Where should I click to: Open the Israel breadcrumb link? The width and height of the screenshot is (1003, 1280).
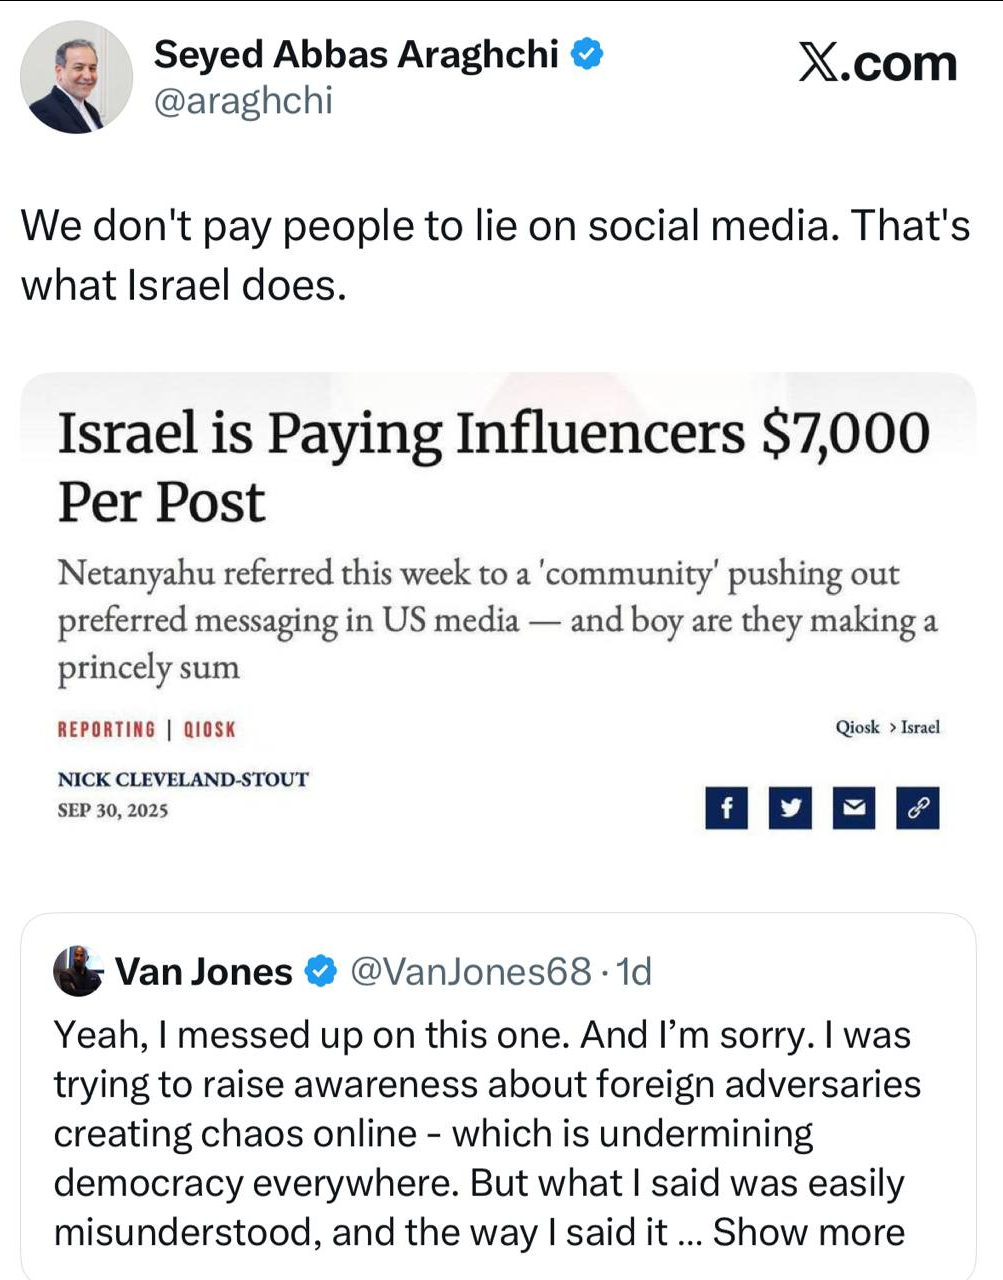pyautogui.click(x=920, y=727)
